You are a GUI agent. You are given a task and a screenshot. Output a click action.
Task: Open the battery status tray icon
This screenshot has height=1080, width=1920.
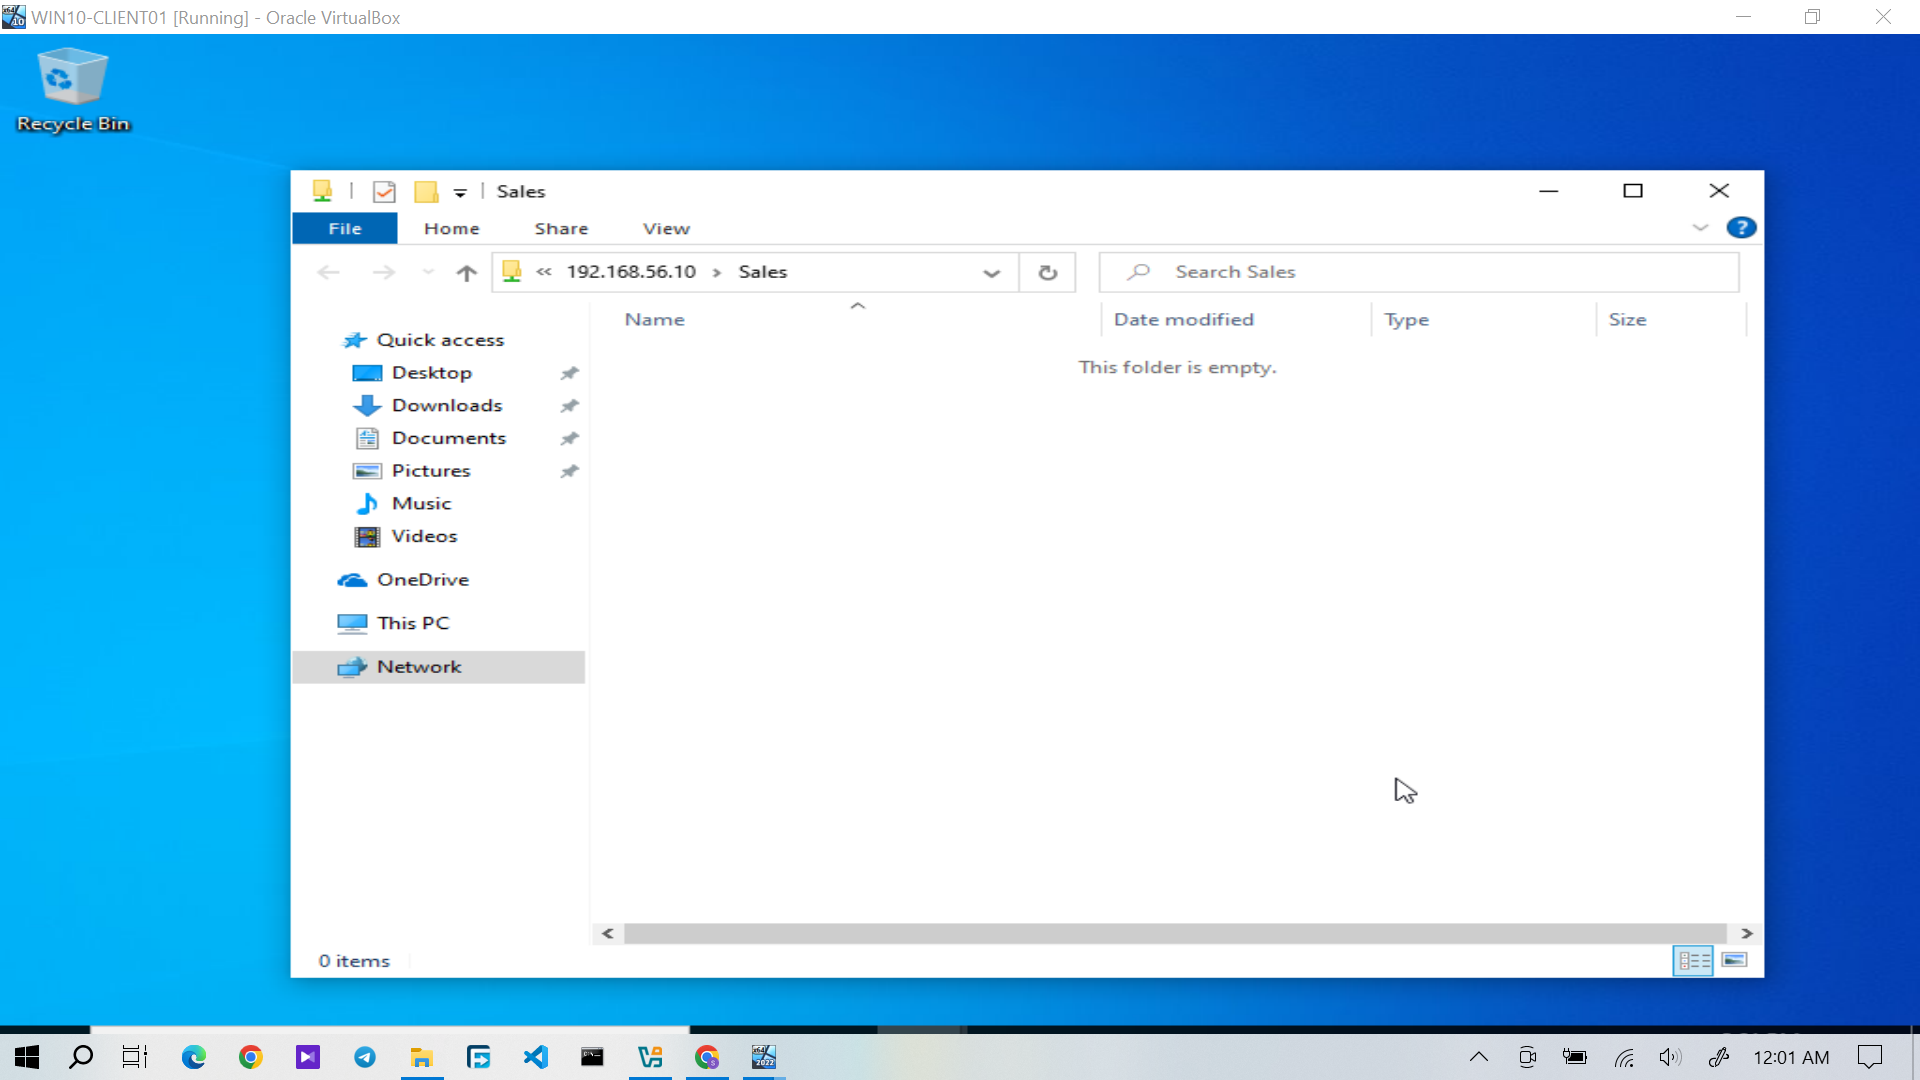click(x=1575, y=1057)
